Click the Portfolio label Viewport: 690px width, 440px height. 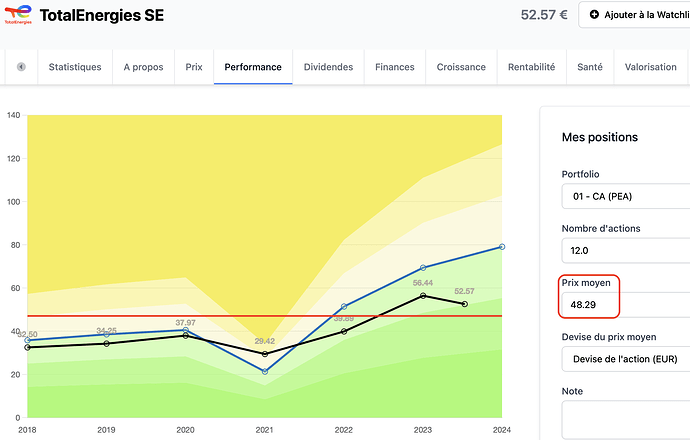(580, 174)
